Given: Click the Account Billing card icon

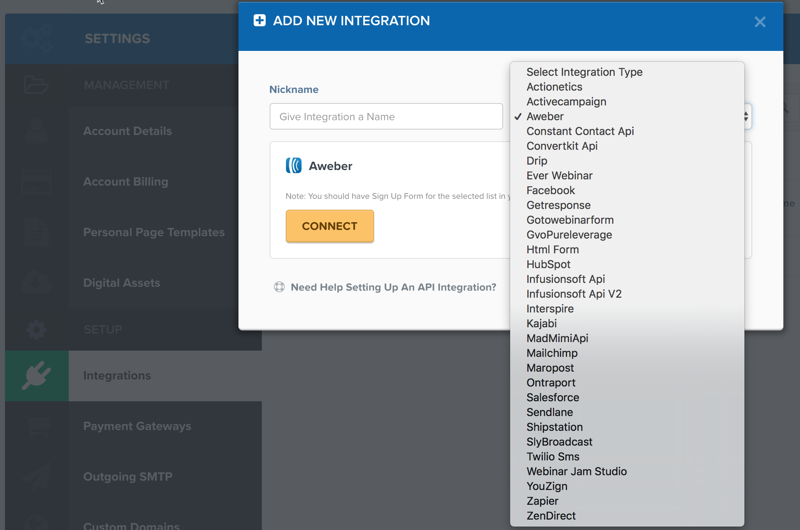Looking at the screenshot, I should coord(37,182).
